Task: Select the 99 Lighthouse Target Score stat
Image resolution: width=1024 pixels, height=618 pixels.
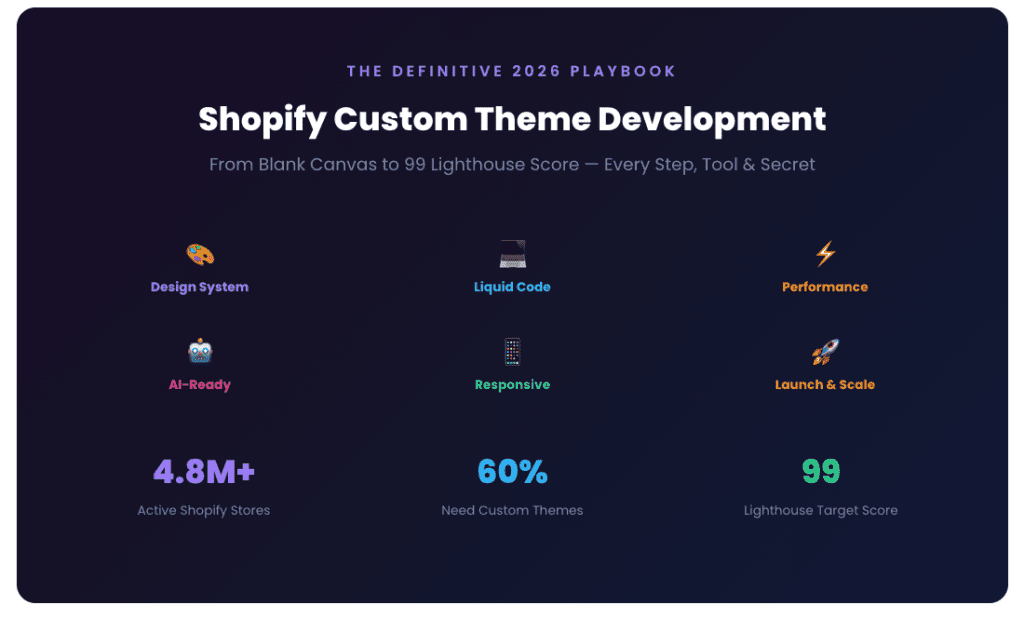Action: [819, 470]
